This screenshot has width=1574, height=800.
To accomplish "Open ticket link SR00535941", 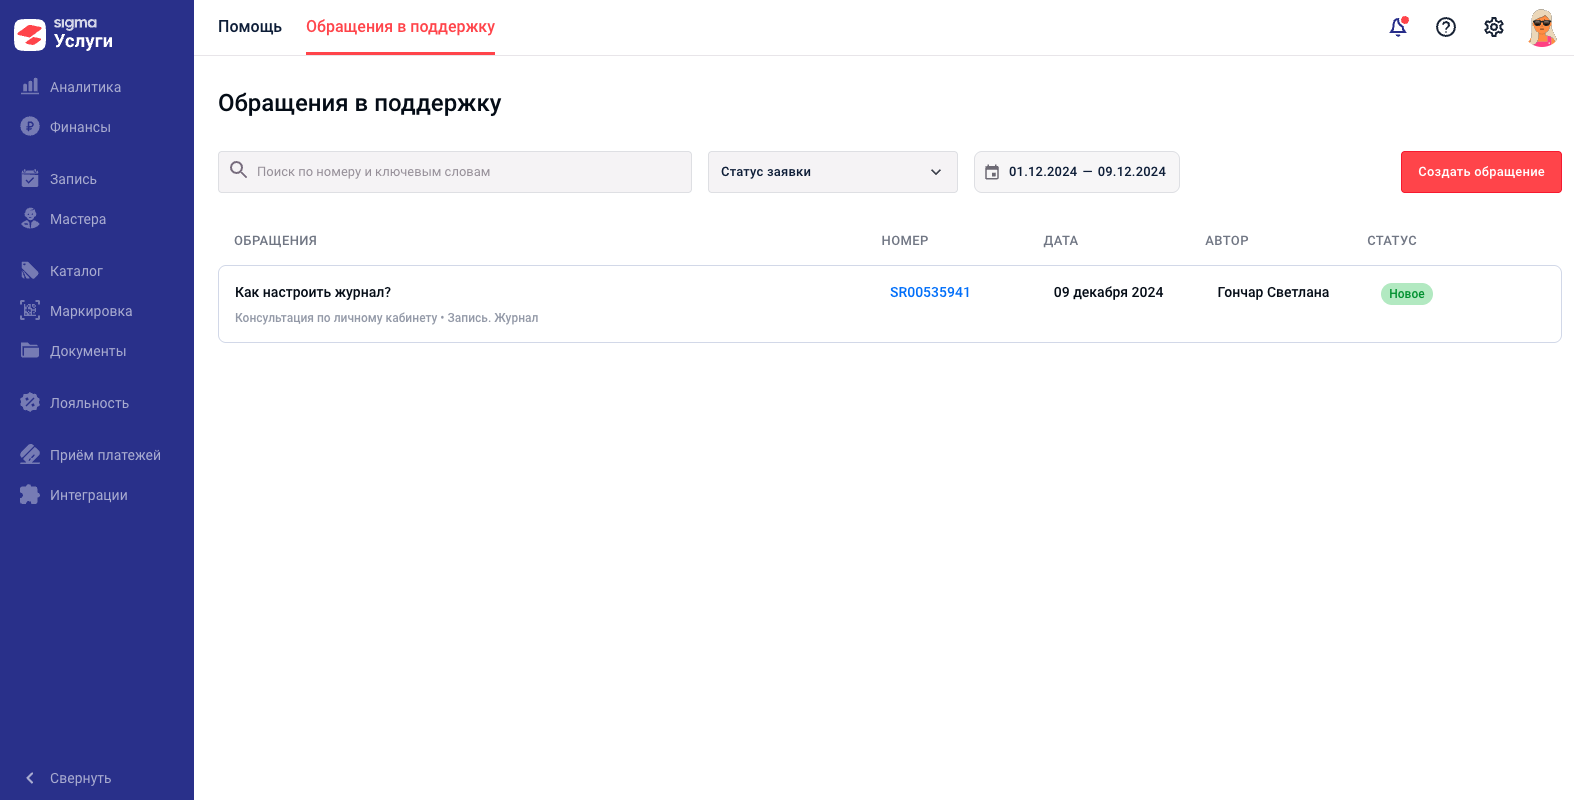I will tap(930, 292).
